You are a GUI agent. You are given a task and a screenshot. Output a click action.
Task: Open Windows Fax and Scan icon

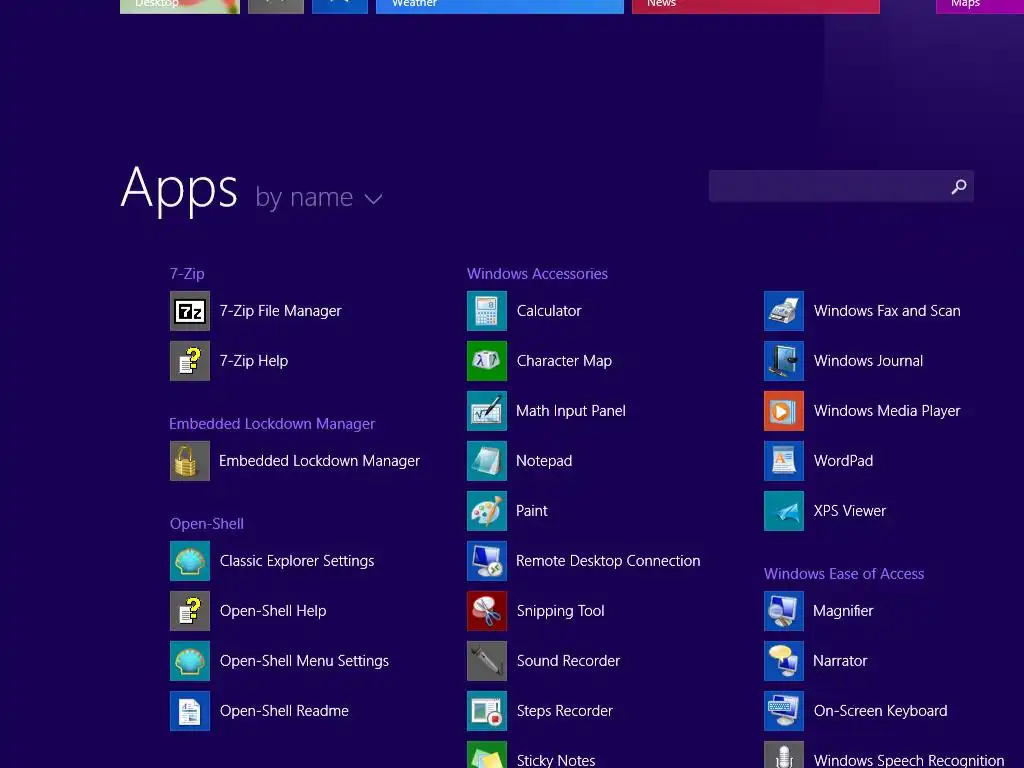[x=784, y=311]
